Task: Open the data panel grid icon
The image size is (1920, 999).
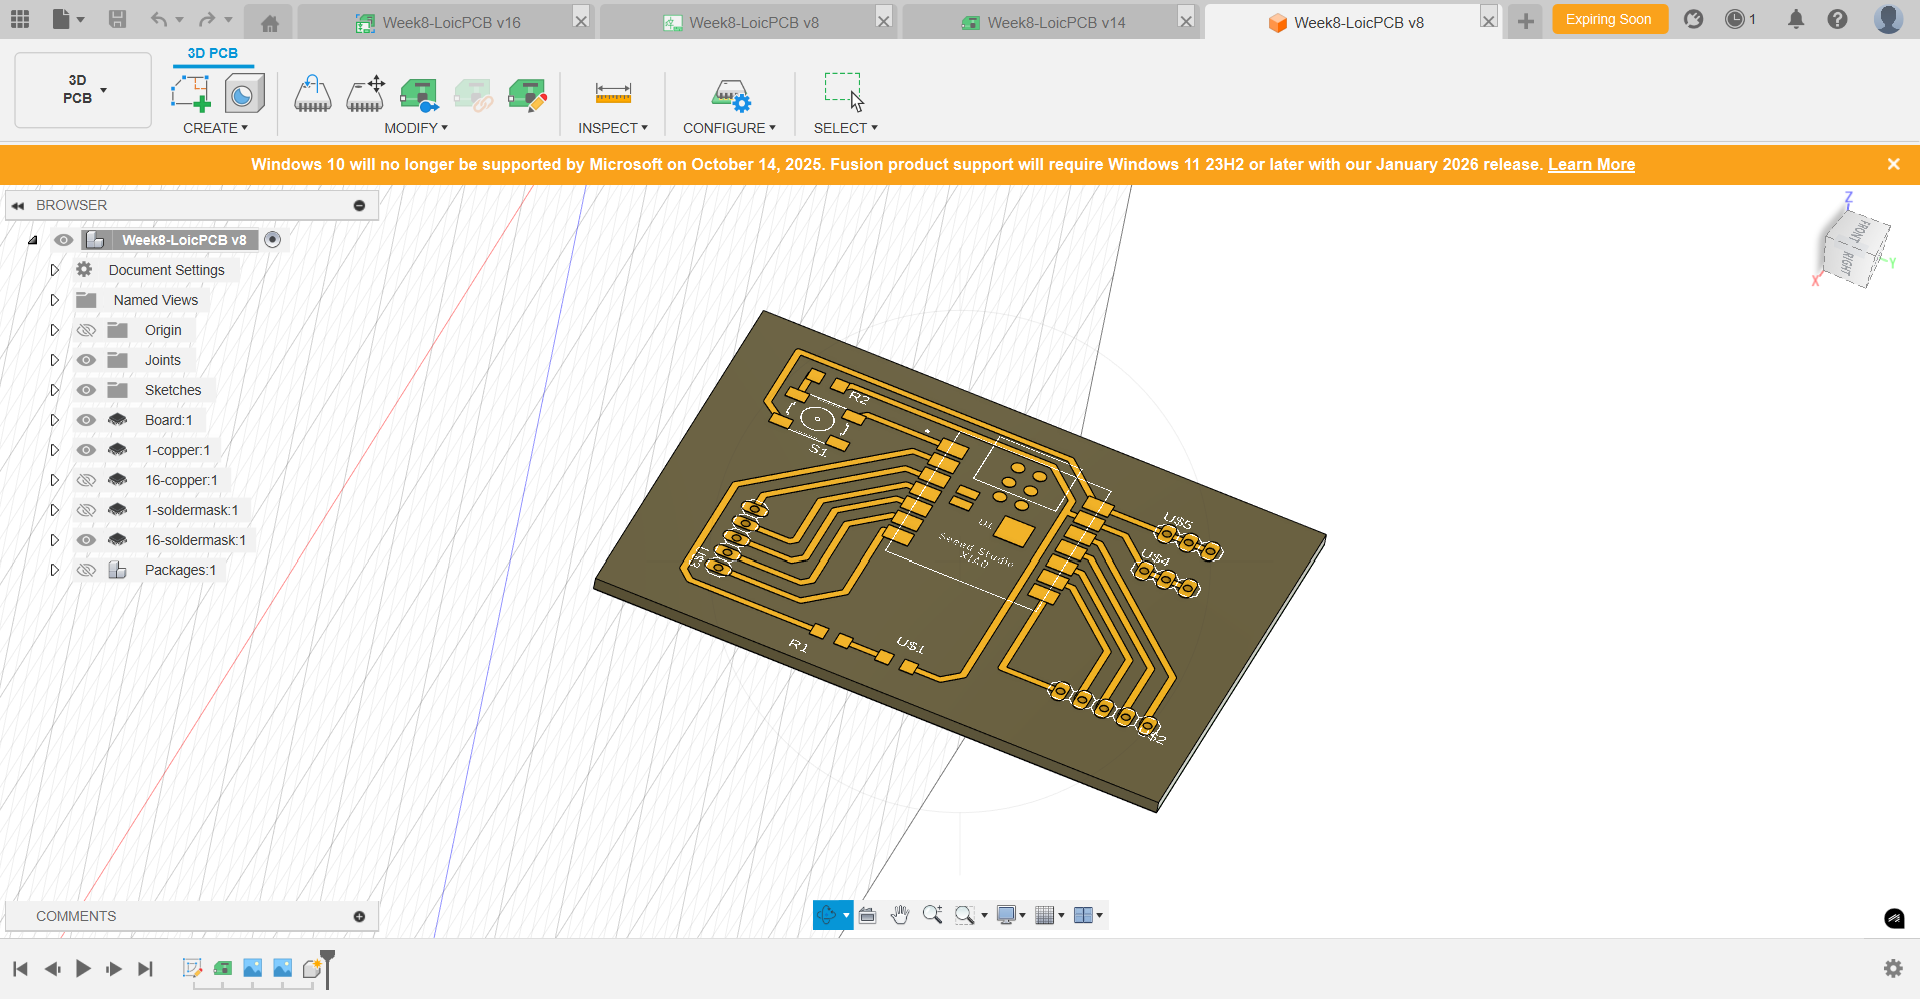Action: click(20, 19)
